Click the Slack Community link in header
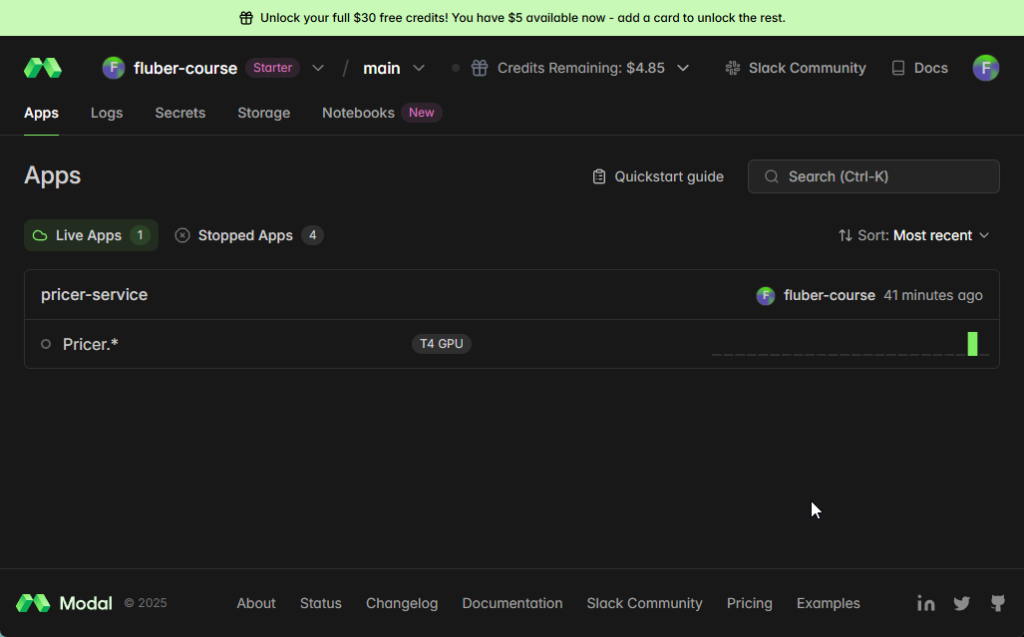Image resolution: width=1024 pixels, height=637 pixels. tap(796, 68)
